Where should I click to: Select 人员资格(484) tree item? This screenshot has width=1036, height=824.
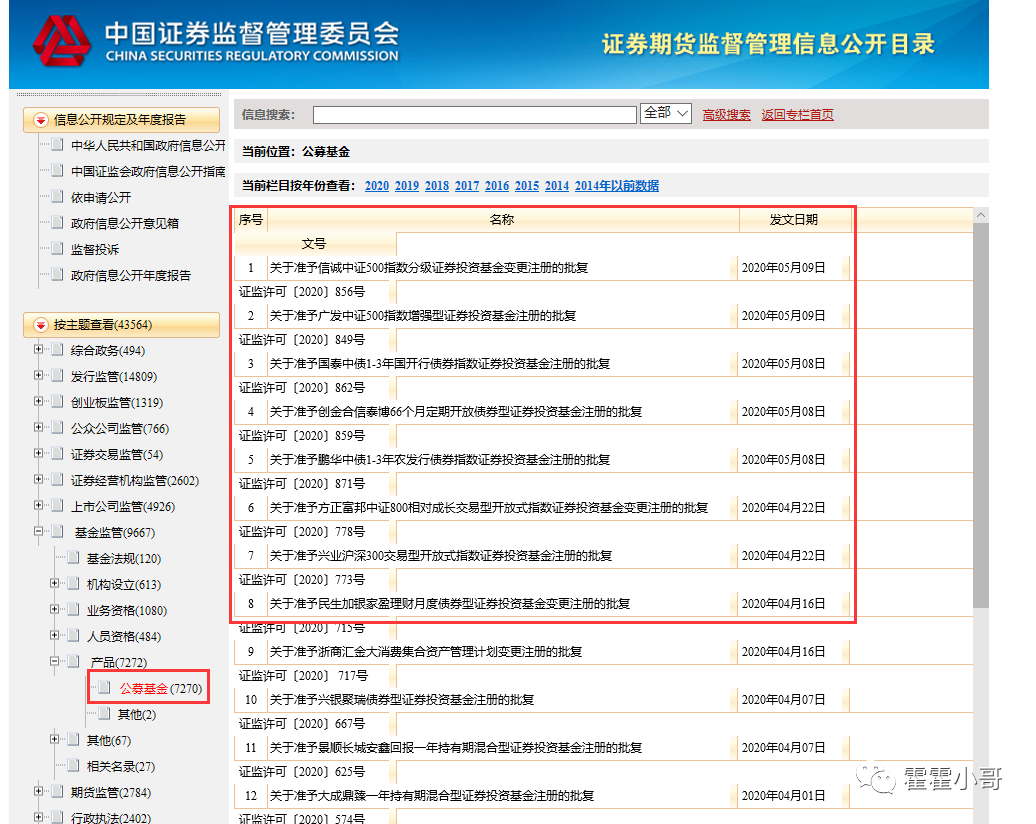pos(124,636)
